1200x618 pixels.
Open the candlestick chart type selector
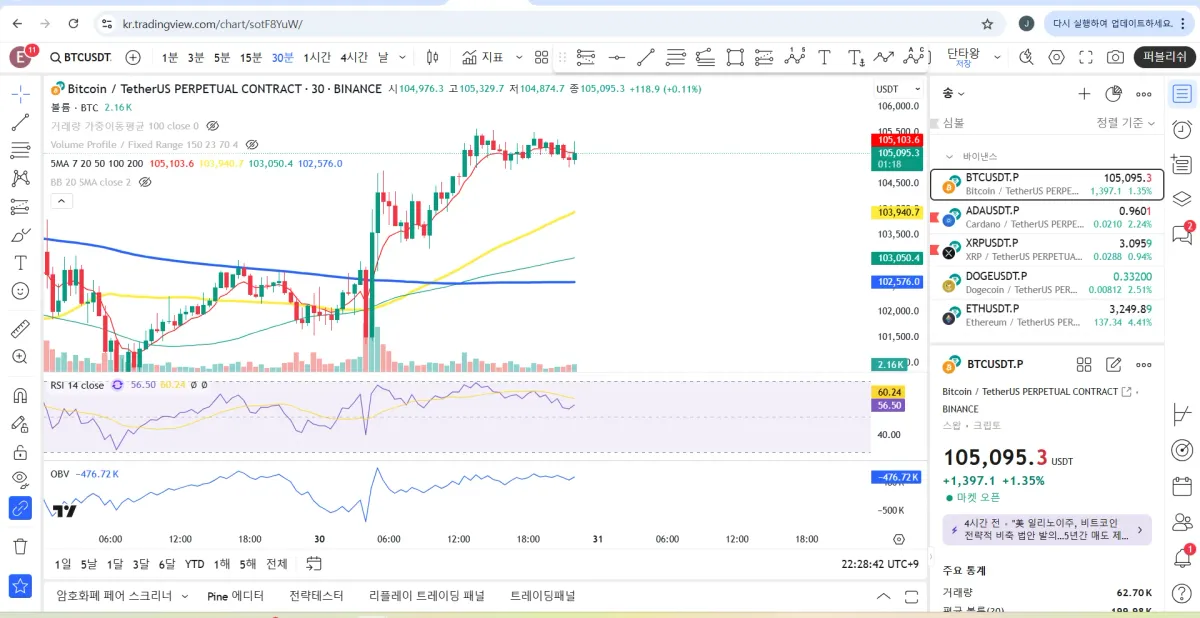point(432,57)
